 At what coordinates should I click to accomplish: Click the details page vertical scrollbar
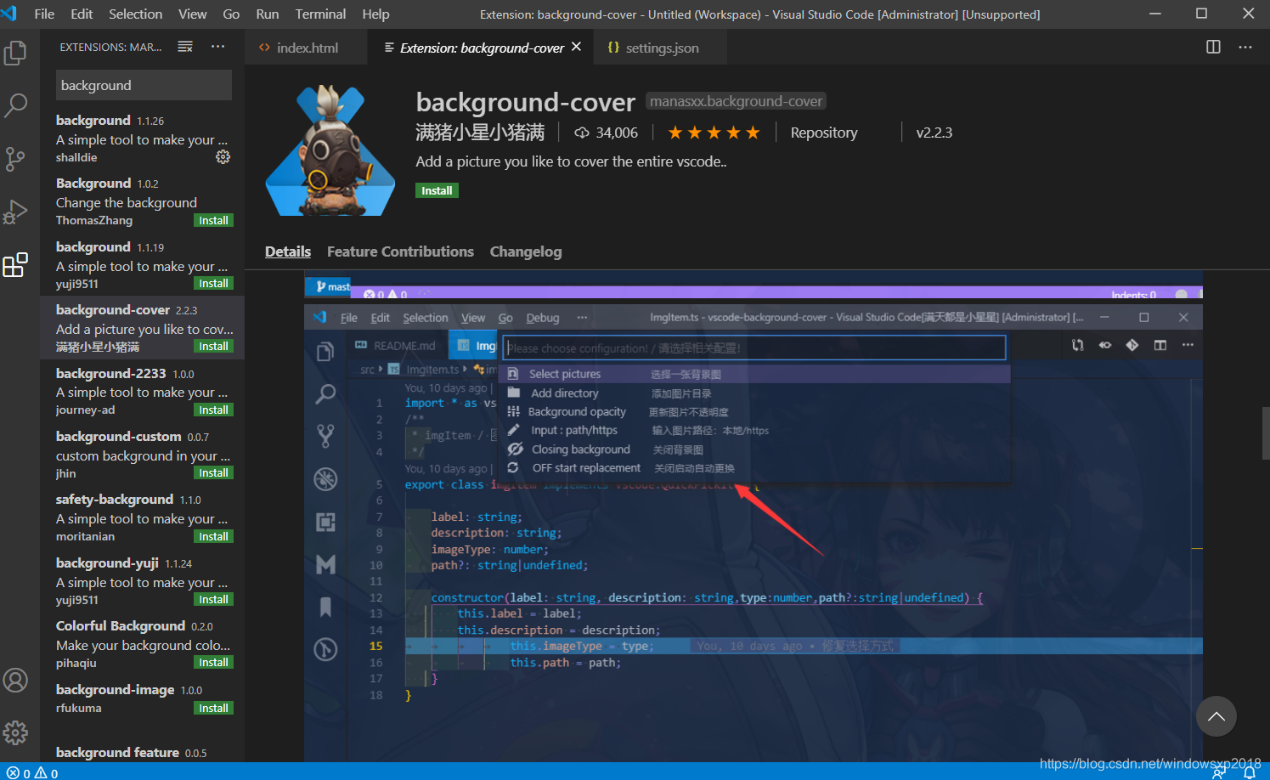click(x=1264, y=432)
